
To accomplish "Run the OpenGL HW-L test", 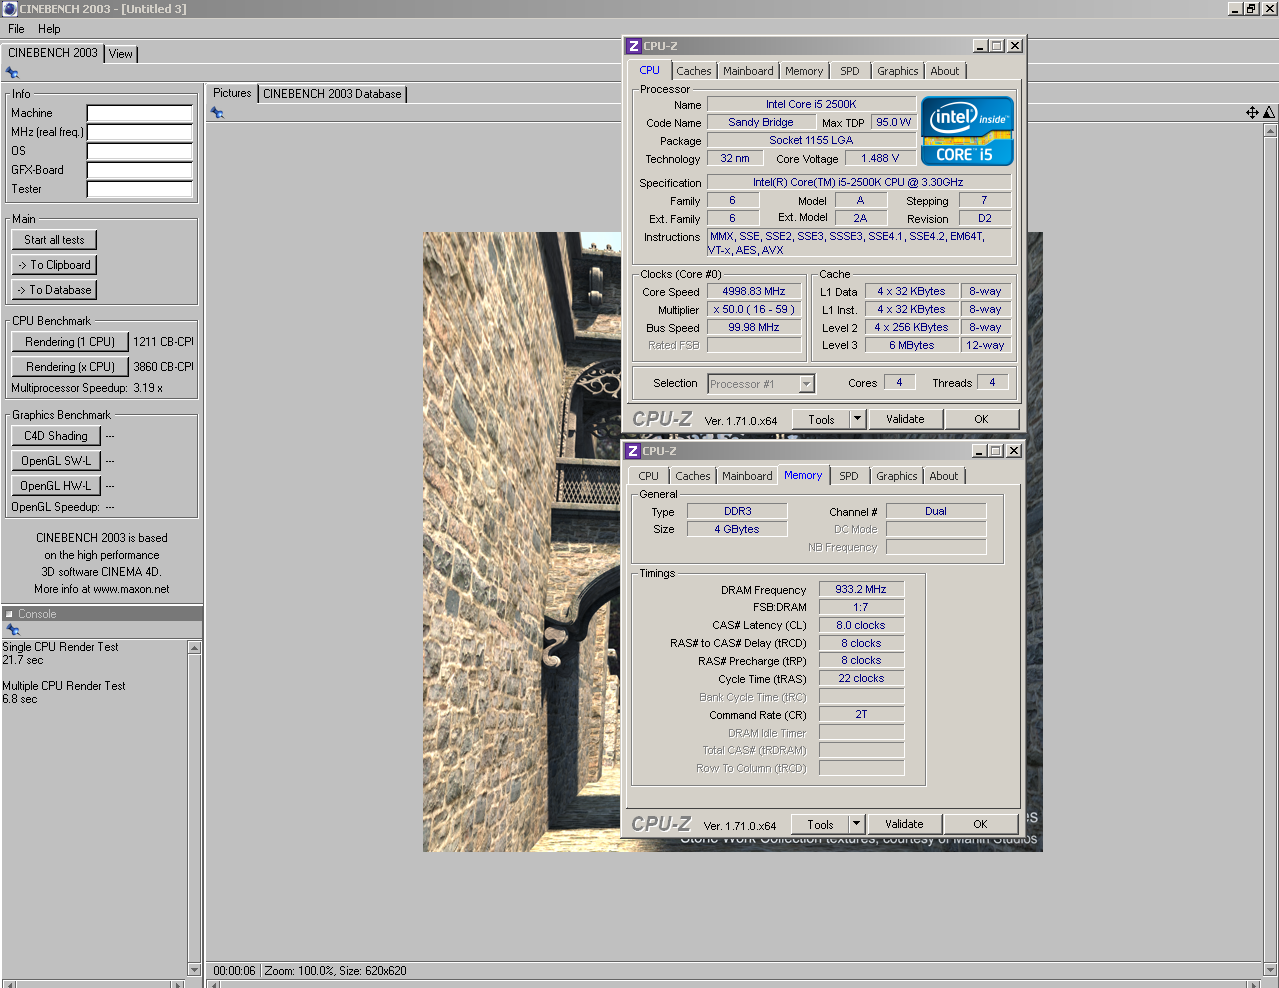I will (56, 486).
